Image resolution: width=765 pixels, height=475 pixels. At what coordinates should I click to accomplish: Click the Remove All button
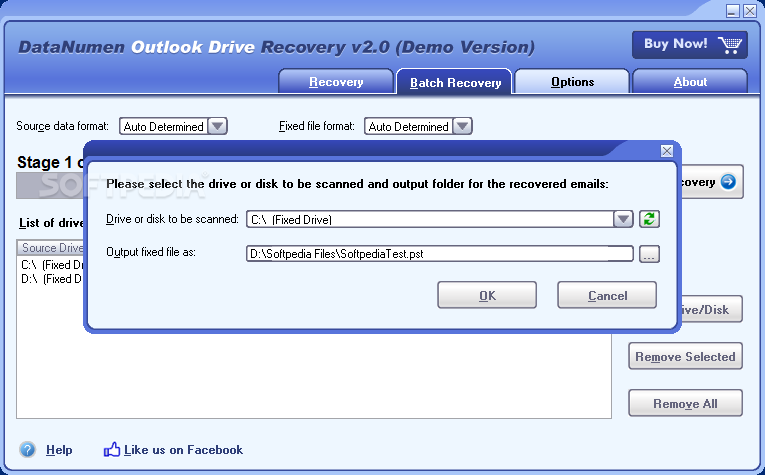685,403
